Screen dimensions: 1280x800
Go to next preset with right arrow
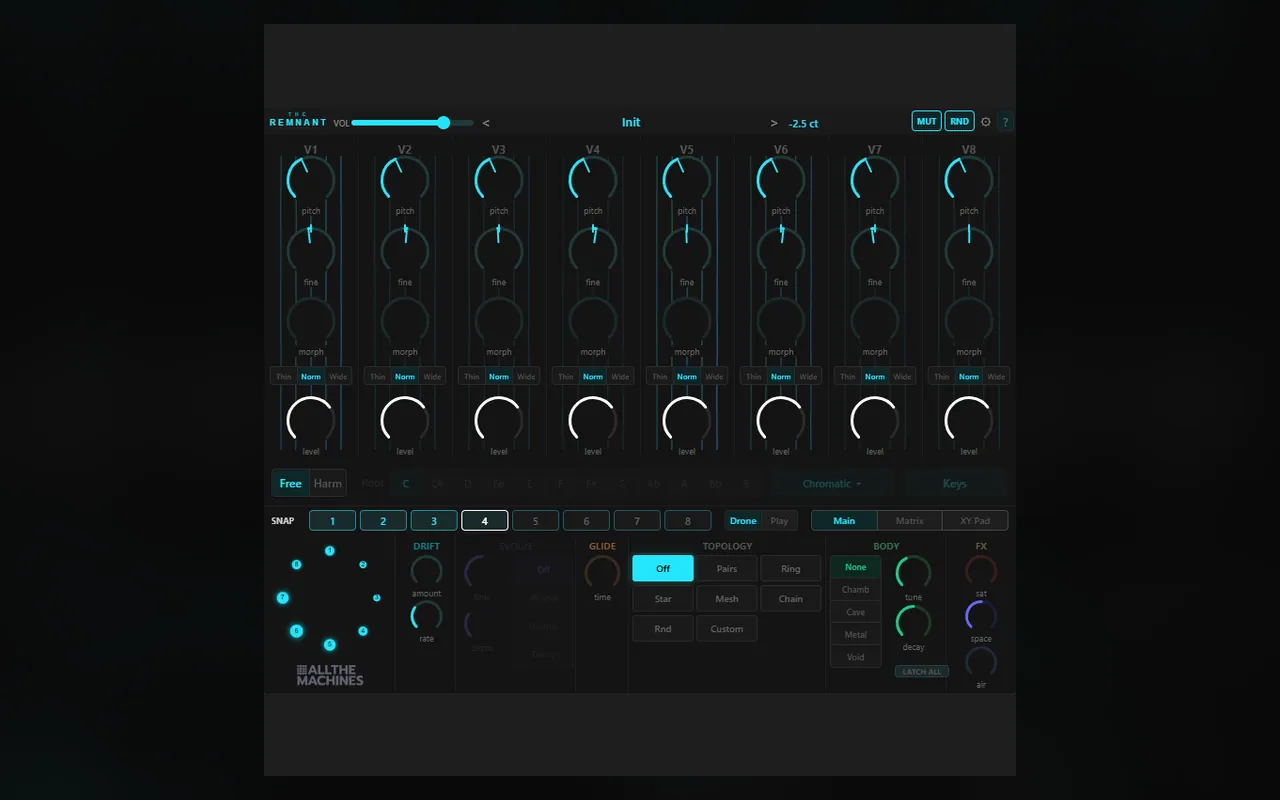coord(774,123)
